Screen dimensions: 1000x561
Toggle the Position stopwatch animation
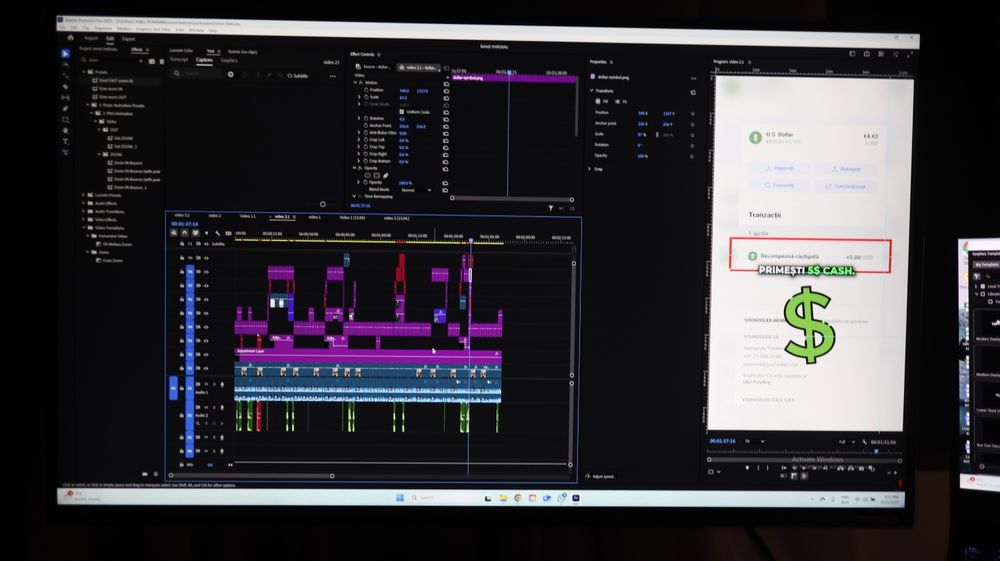(x=367, y=91)
